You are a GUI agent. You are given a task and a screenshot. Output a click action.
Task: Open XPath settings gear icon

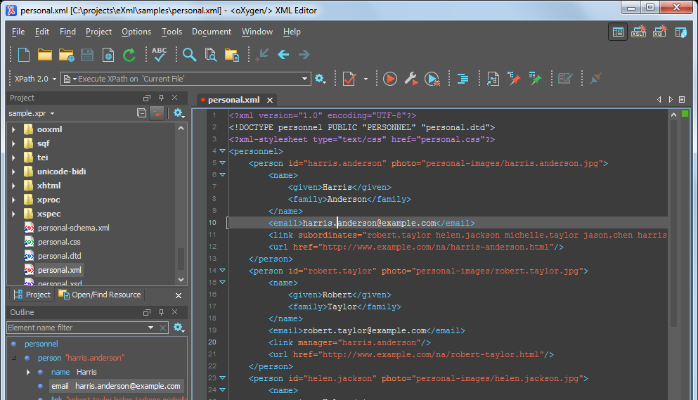point(320,79)
